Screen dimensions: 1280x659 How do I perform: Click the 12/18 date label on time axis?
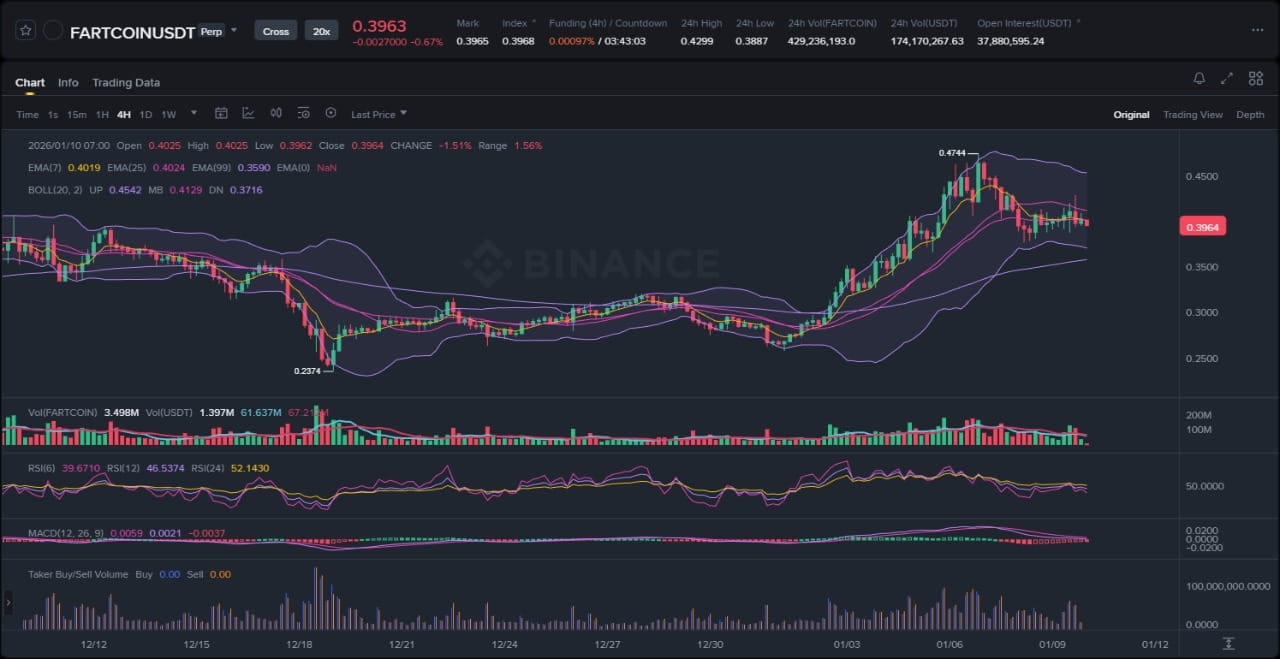[299, 645]
